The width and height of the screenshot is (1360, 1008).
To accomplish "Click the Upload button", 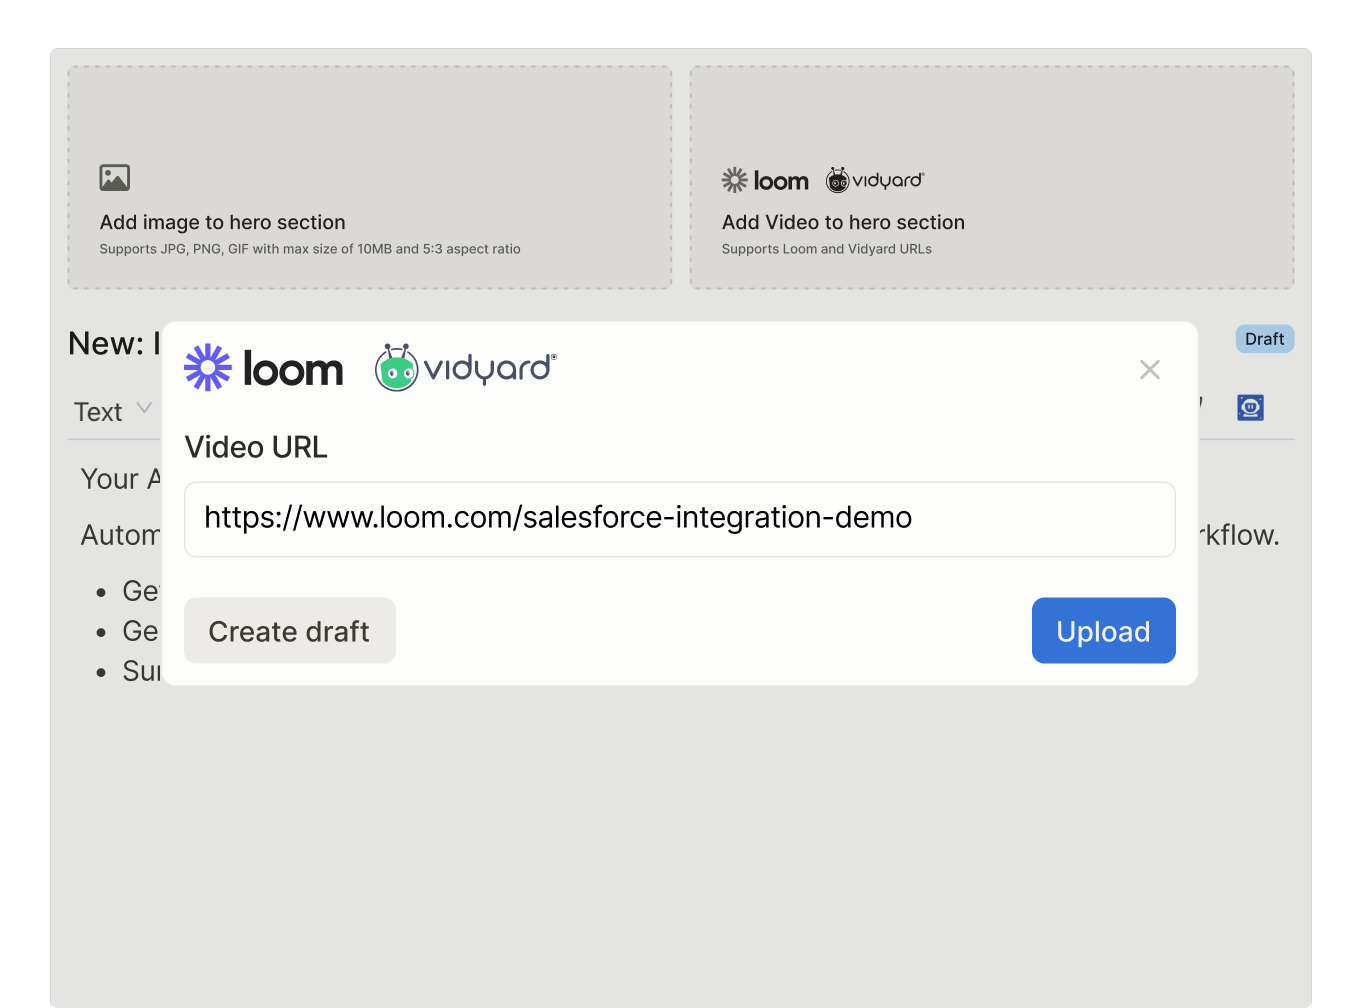I will 1103,630.
